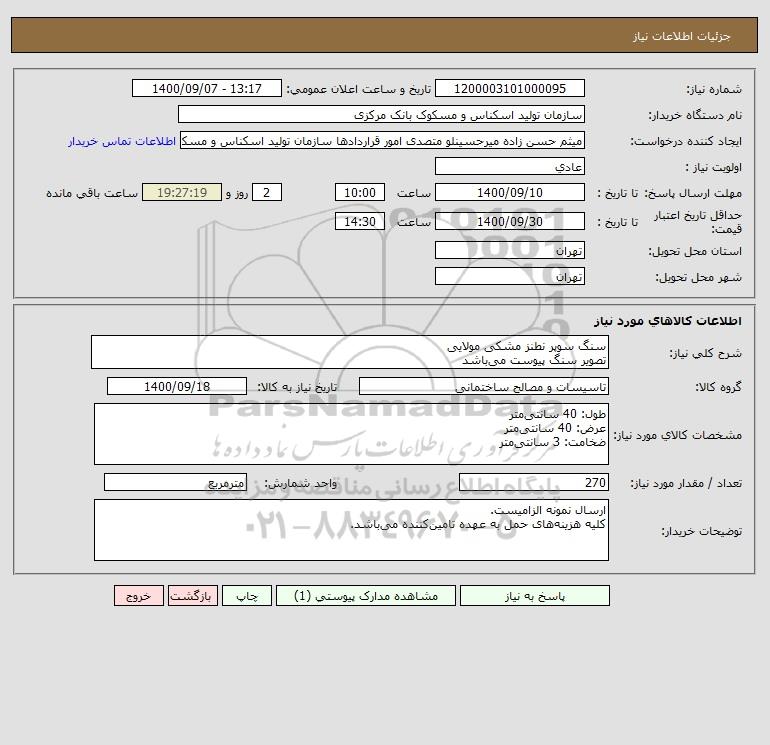Click the جزئیات اطلاعات نیاز header title

[682, 36]
